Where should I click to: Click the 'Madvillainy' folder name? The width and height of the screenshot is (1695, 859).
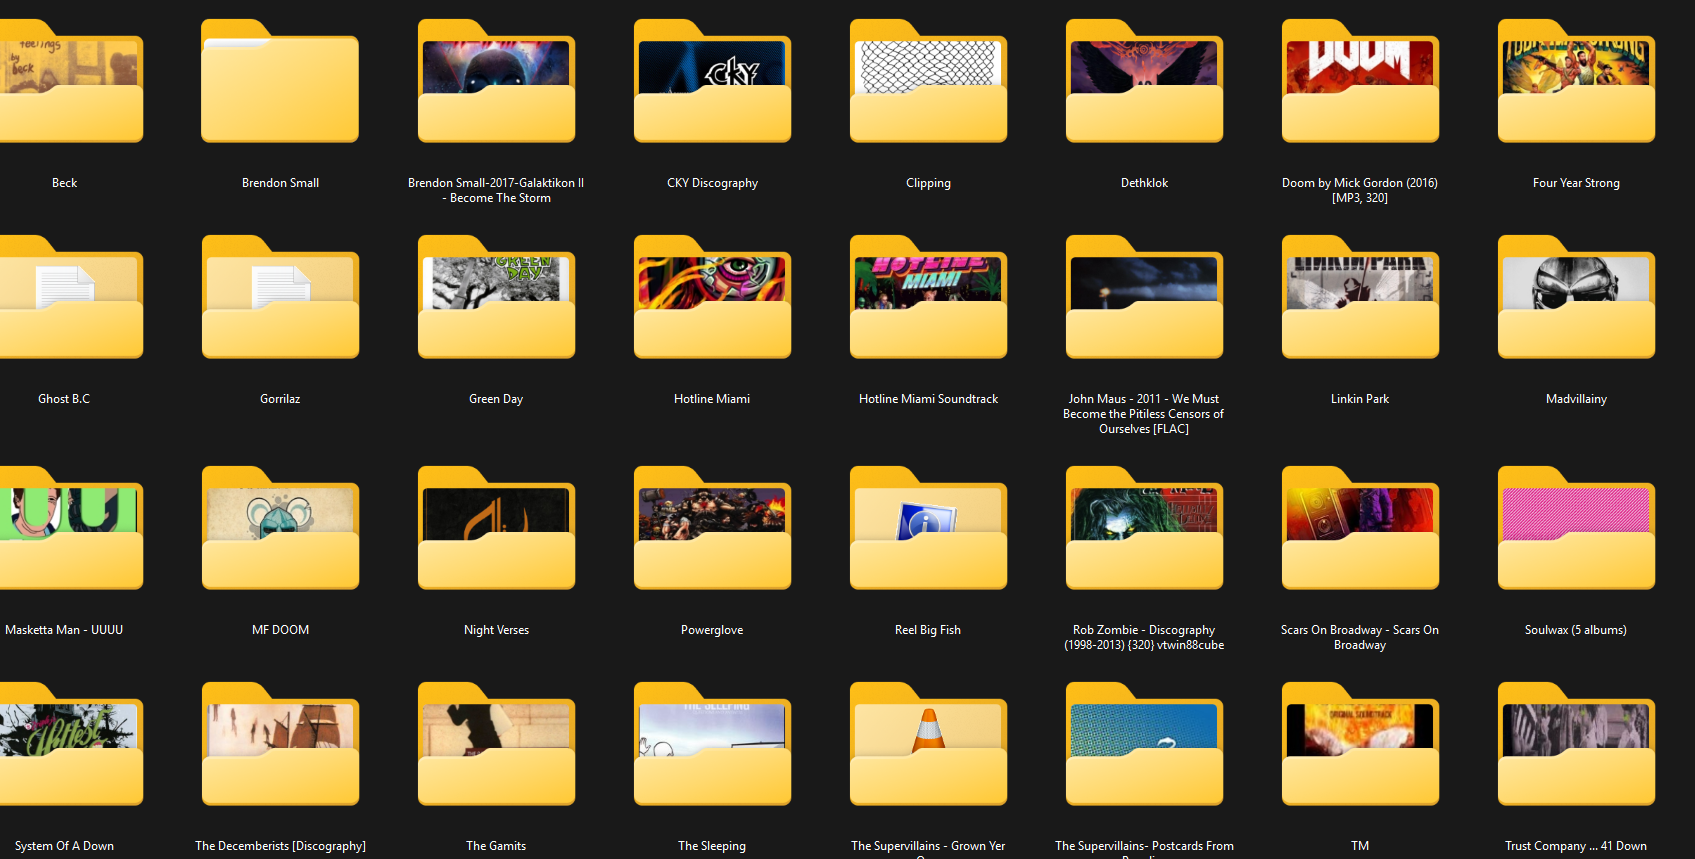1576,399
